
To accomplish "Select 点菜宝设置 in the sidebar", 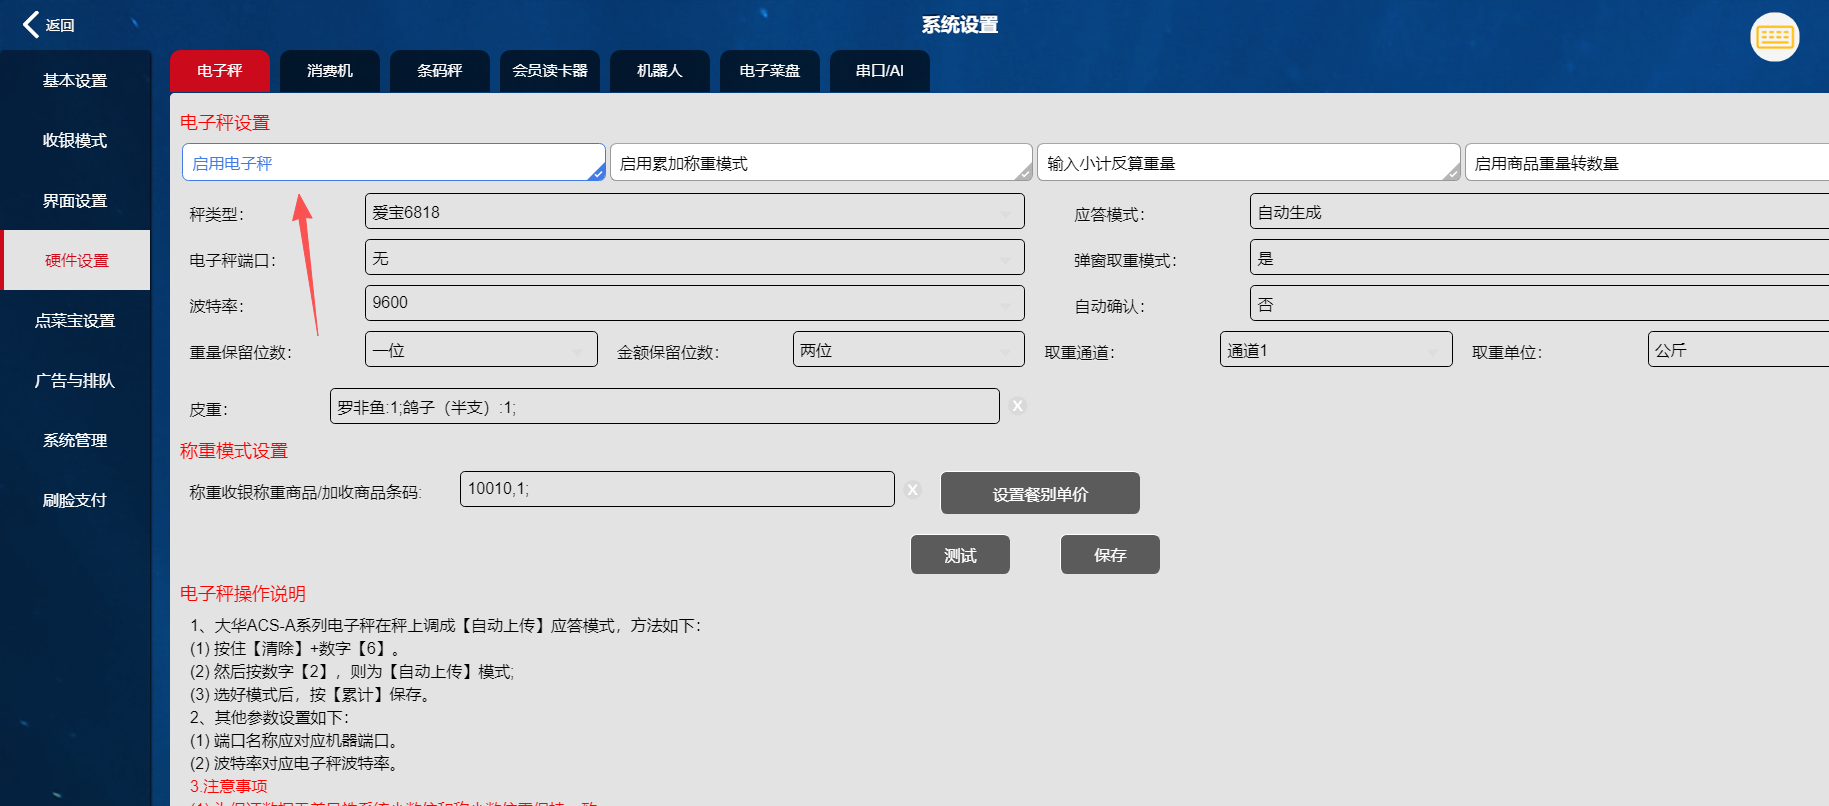I will (x=75, y=321).
